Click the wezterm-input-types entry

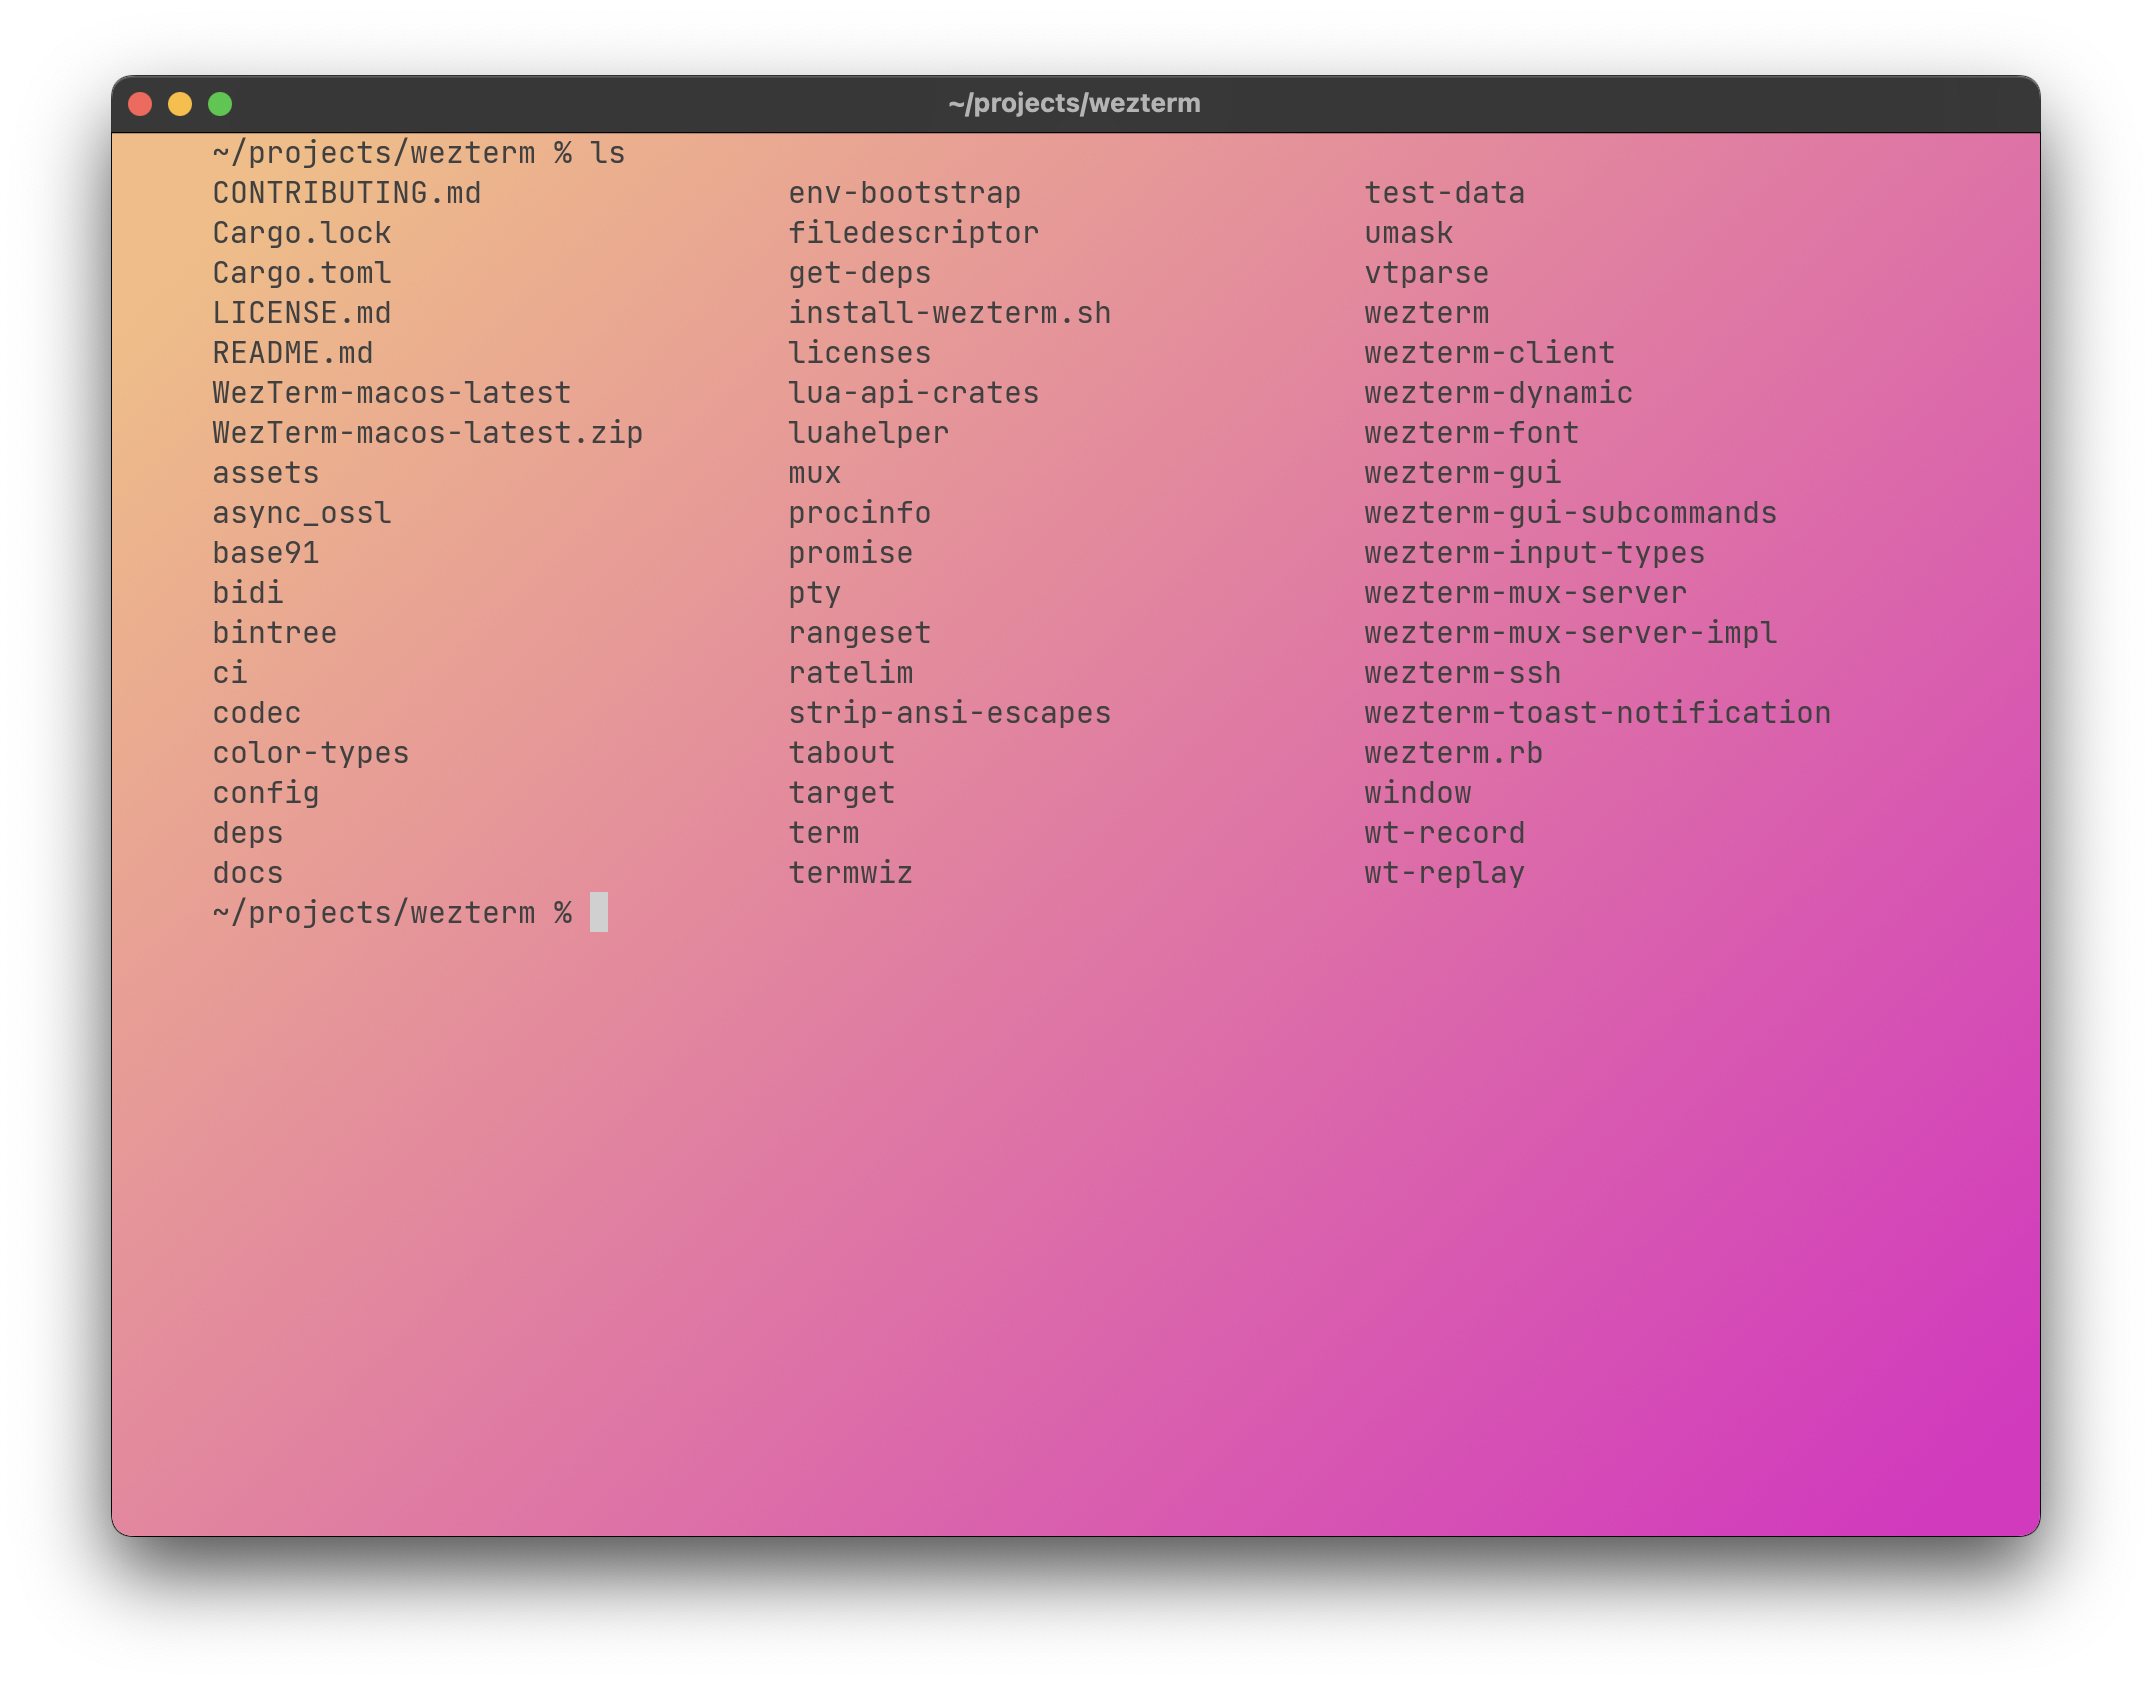(1535, 553)
